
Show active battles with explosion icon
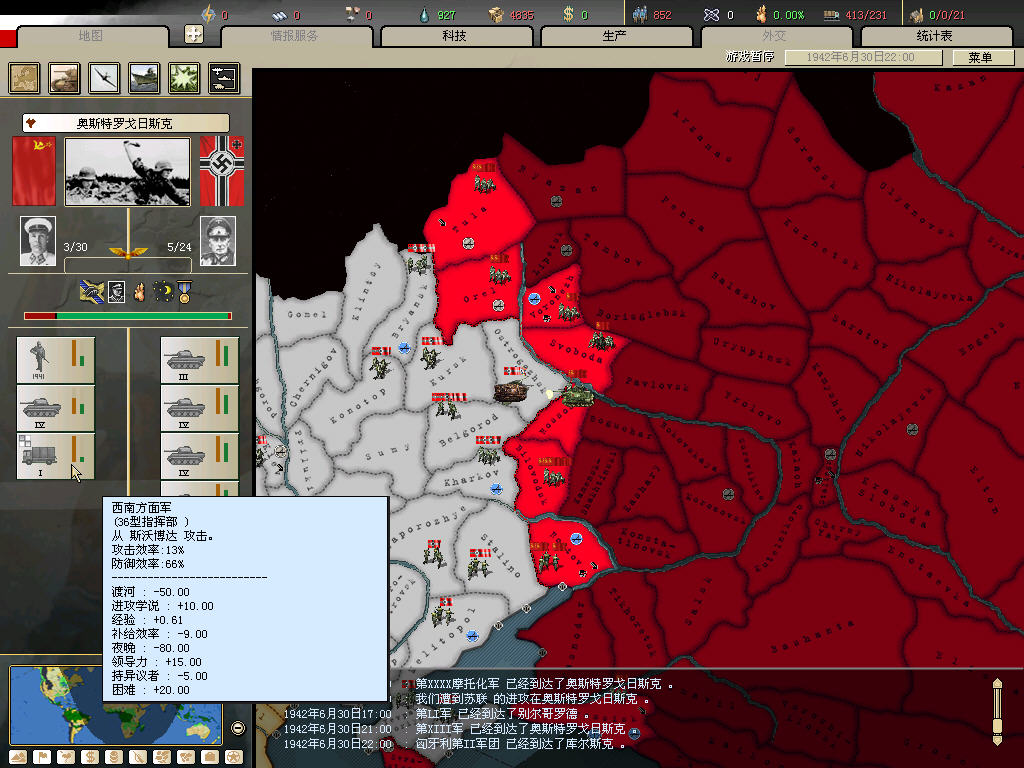(184, 78)
